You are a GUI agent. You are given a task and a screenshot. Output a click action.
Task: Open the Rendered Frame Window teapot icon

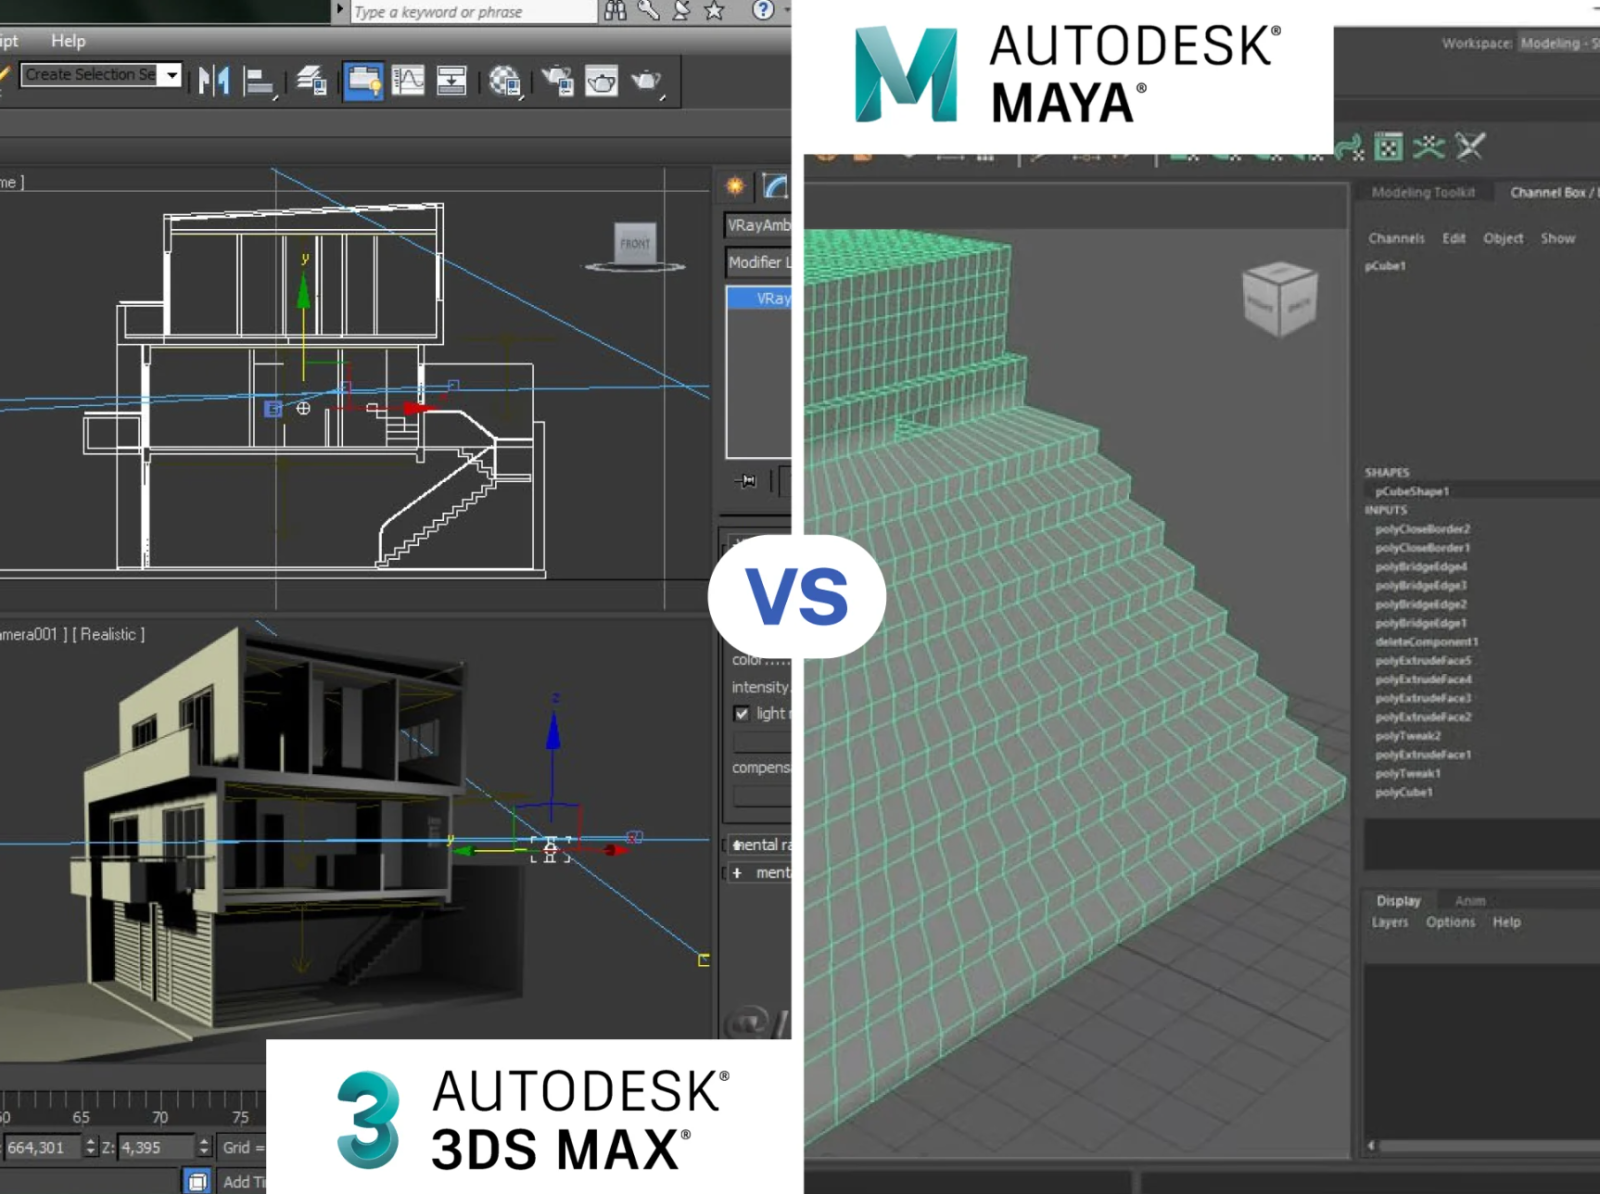tap(602, 80)
